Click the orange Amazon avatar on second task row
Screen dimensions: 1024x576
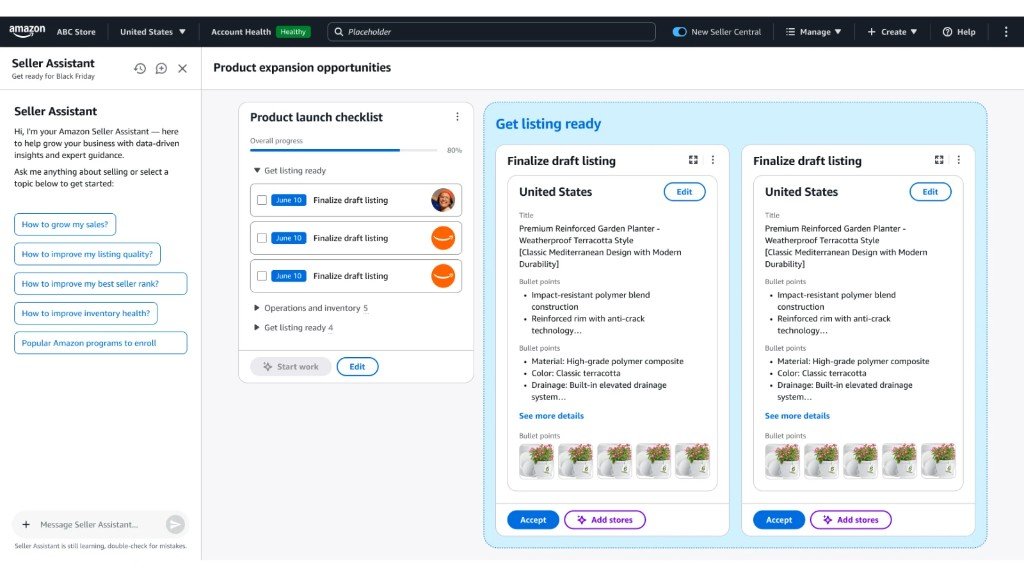click(x=443, y=238)
